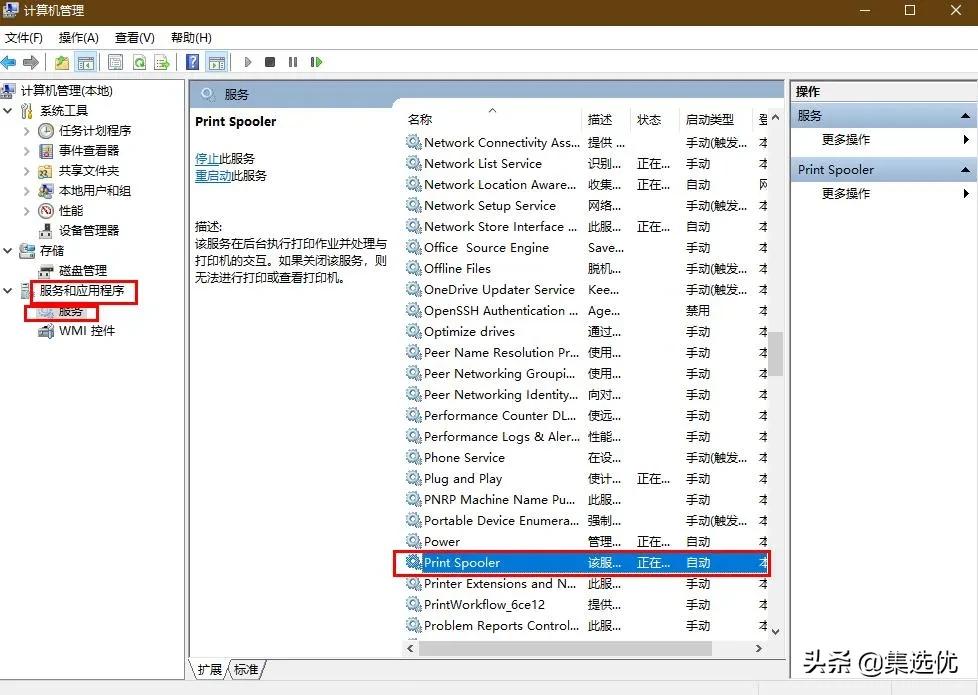Select the Printer Extensions and N... service row
This screenshot has height=695, width=978.
tap(490, 583)
